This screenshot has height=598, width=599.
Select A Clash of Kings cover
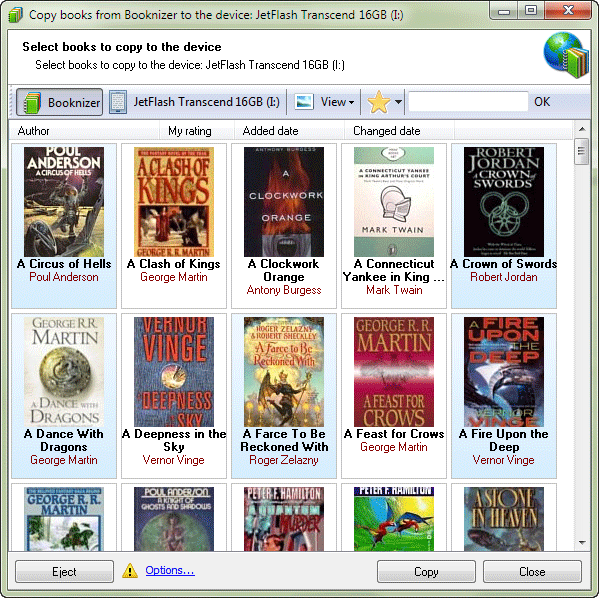click(x=174, y=202)
